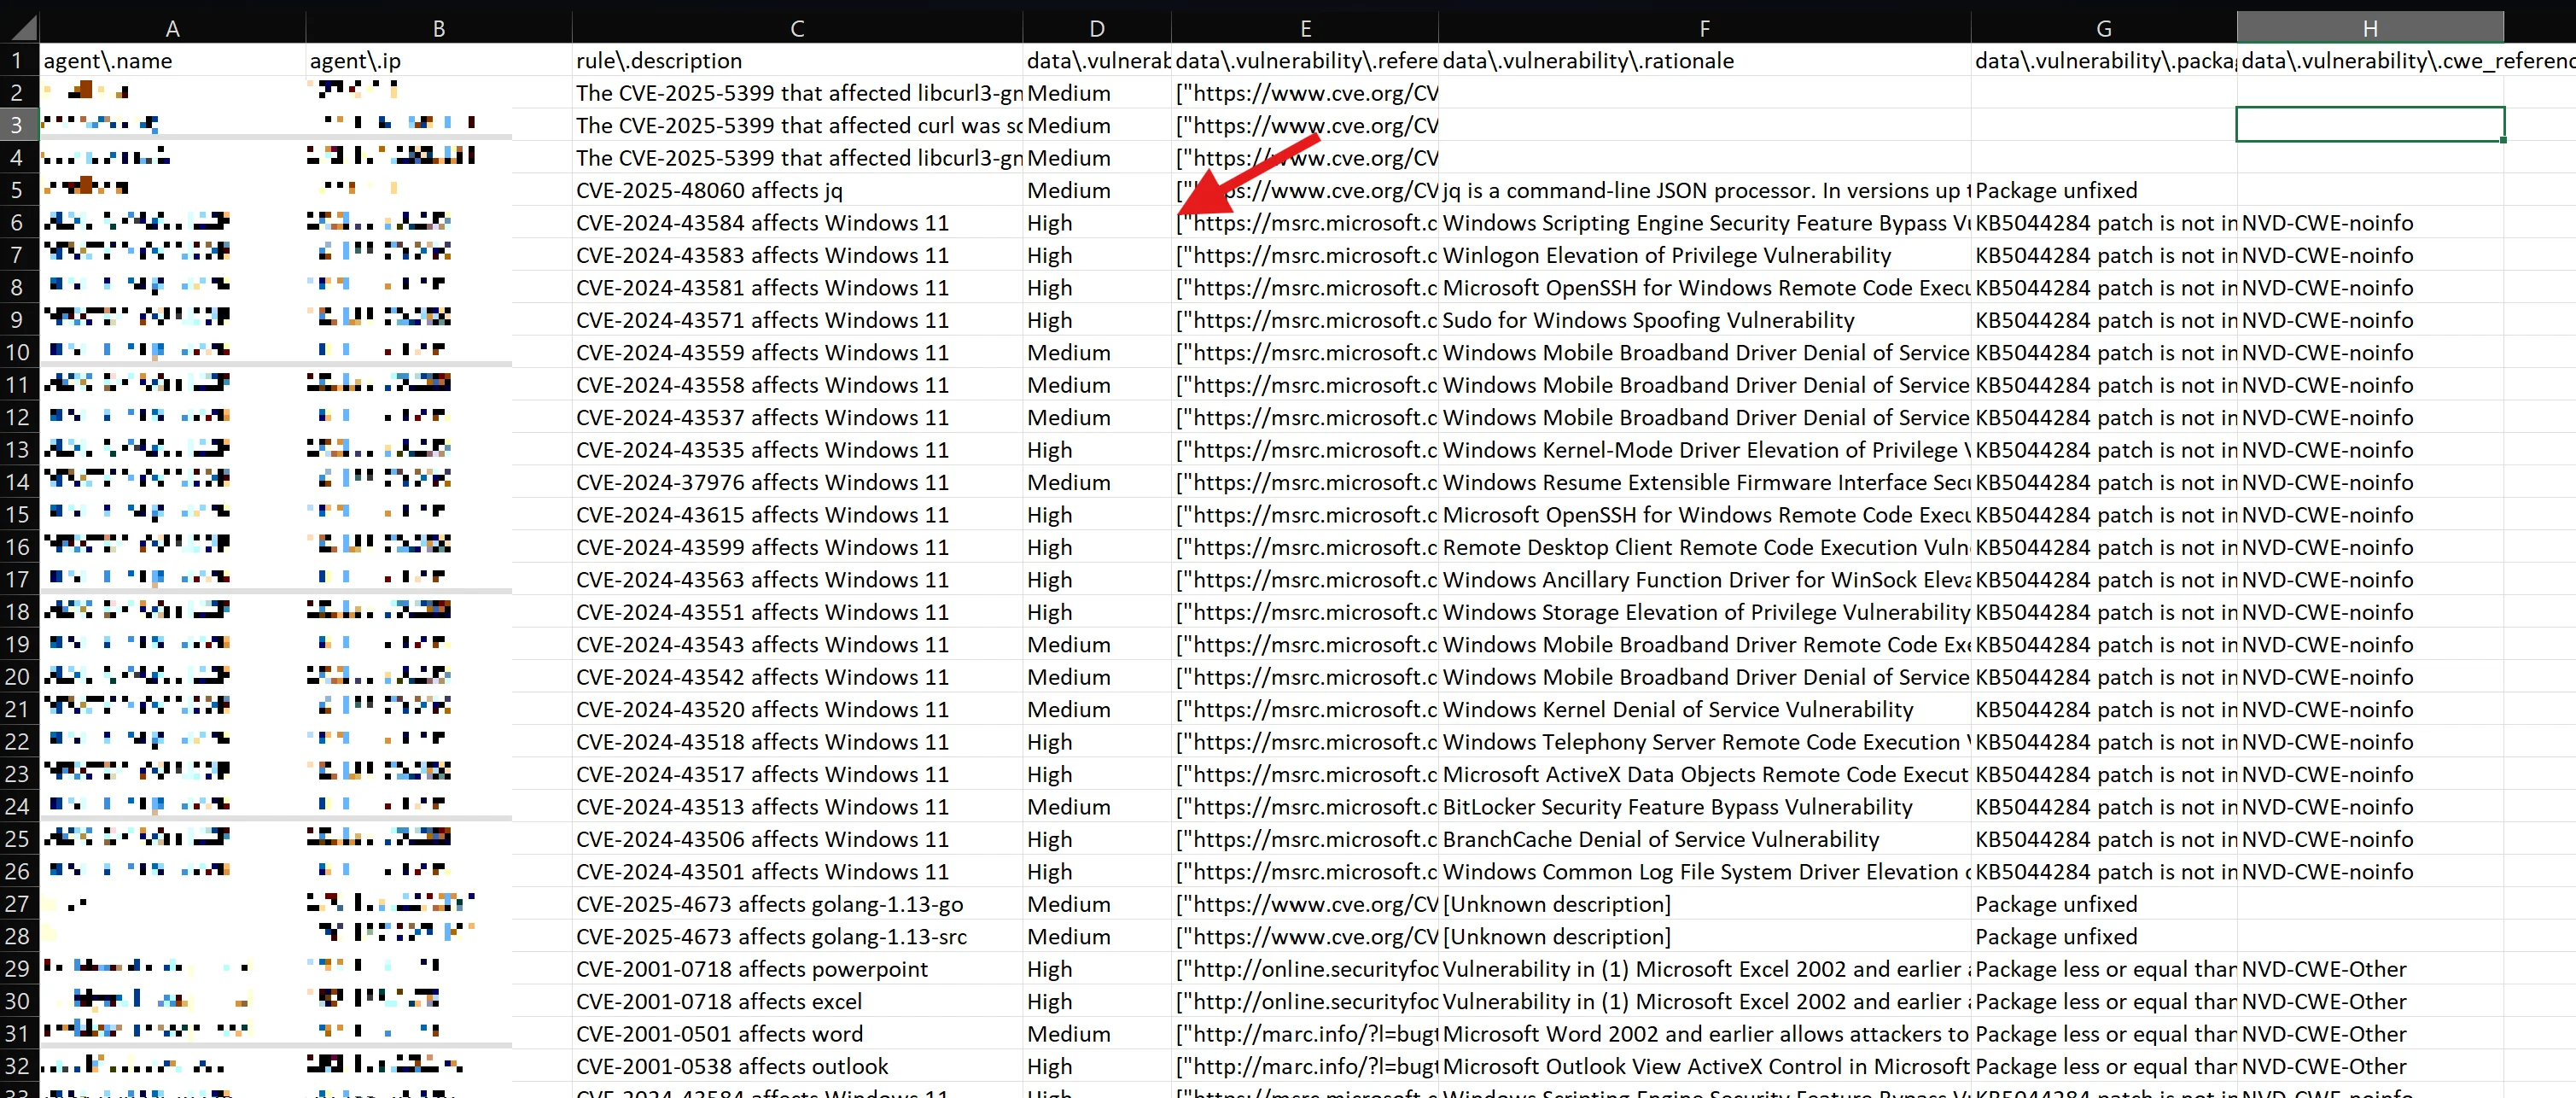2576x1098 pixels.
Task: Click 'High' severity in the outlook row
Action: tap(1097, 1066)
